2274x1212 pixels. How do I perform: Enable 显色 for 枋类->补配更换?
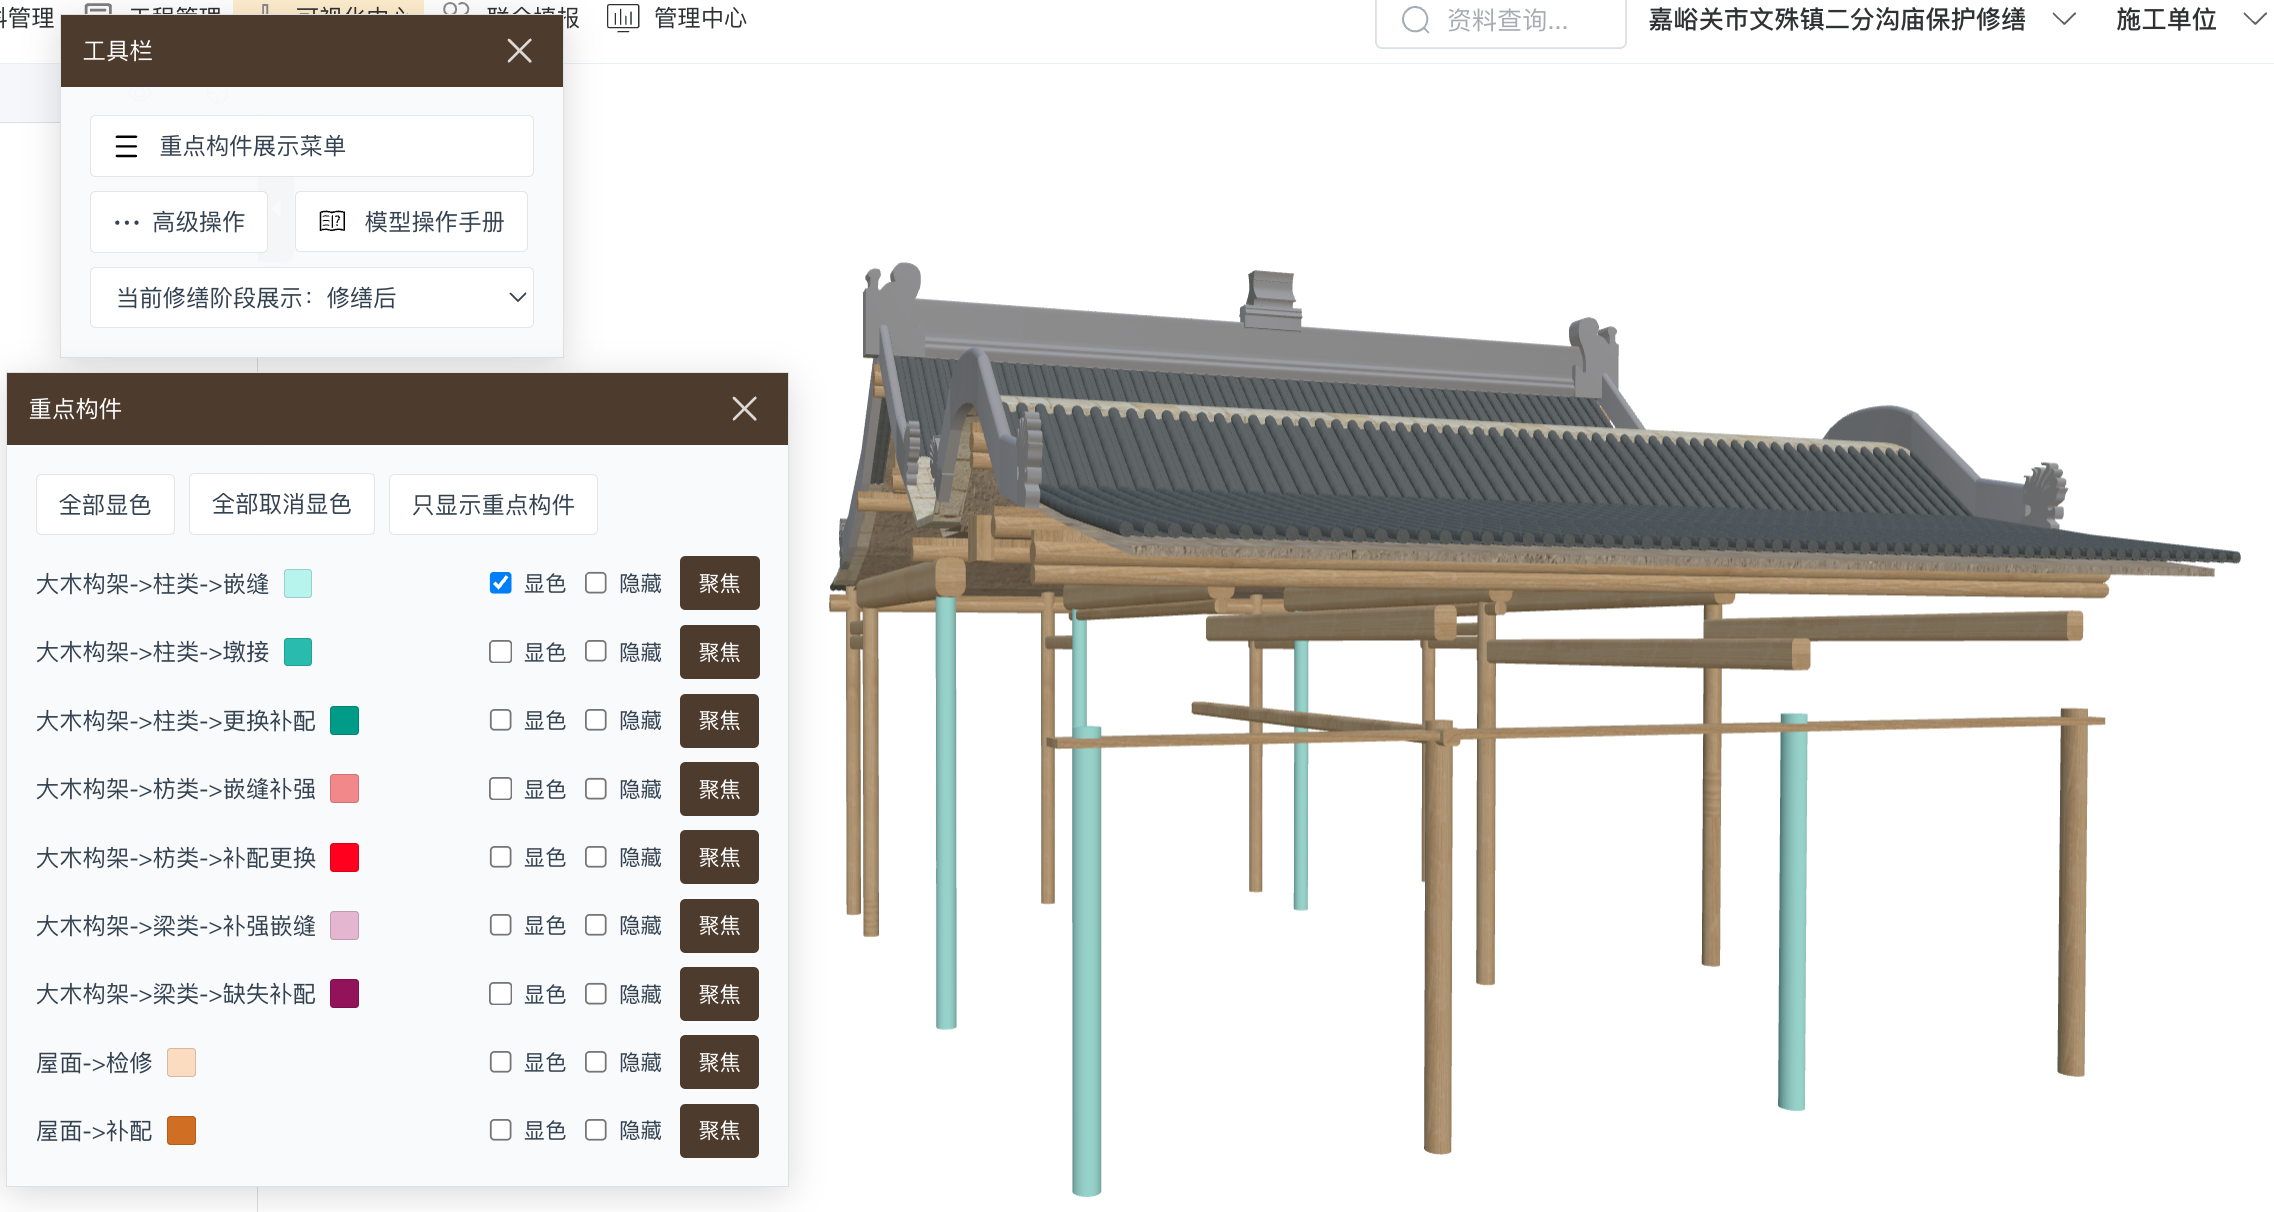[500, 857]
